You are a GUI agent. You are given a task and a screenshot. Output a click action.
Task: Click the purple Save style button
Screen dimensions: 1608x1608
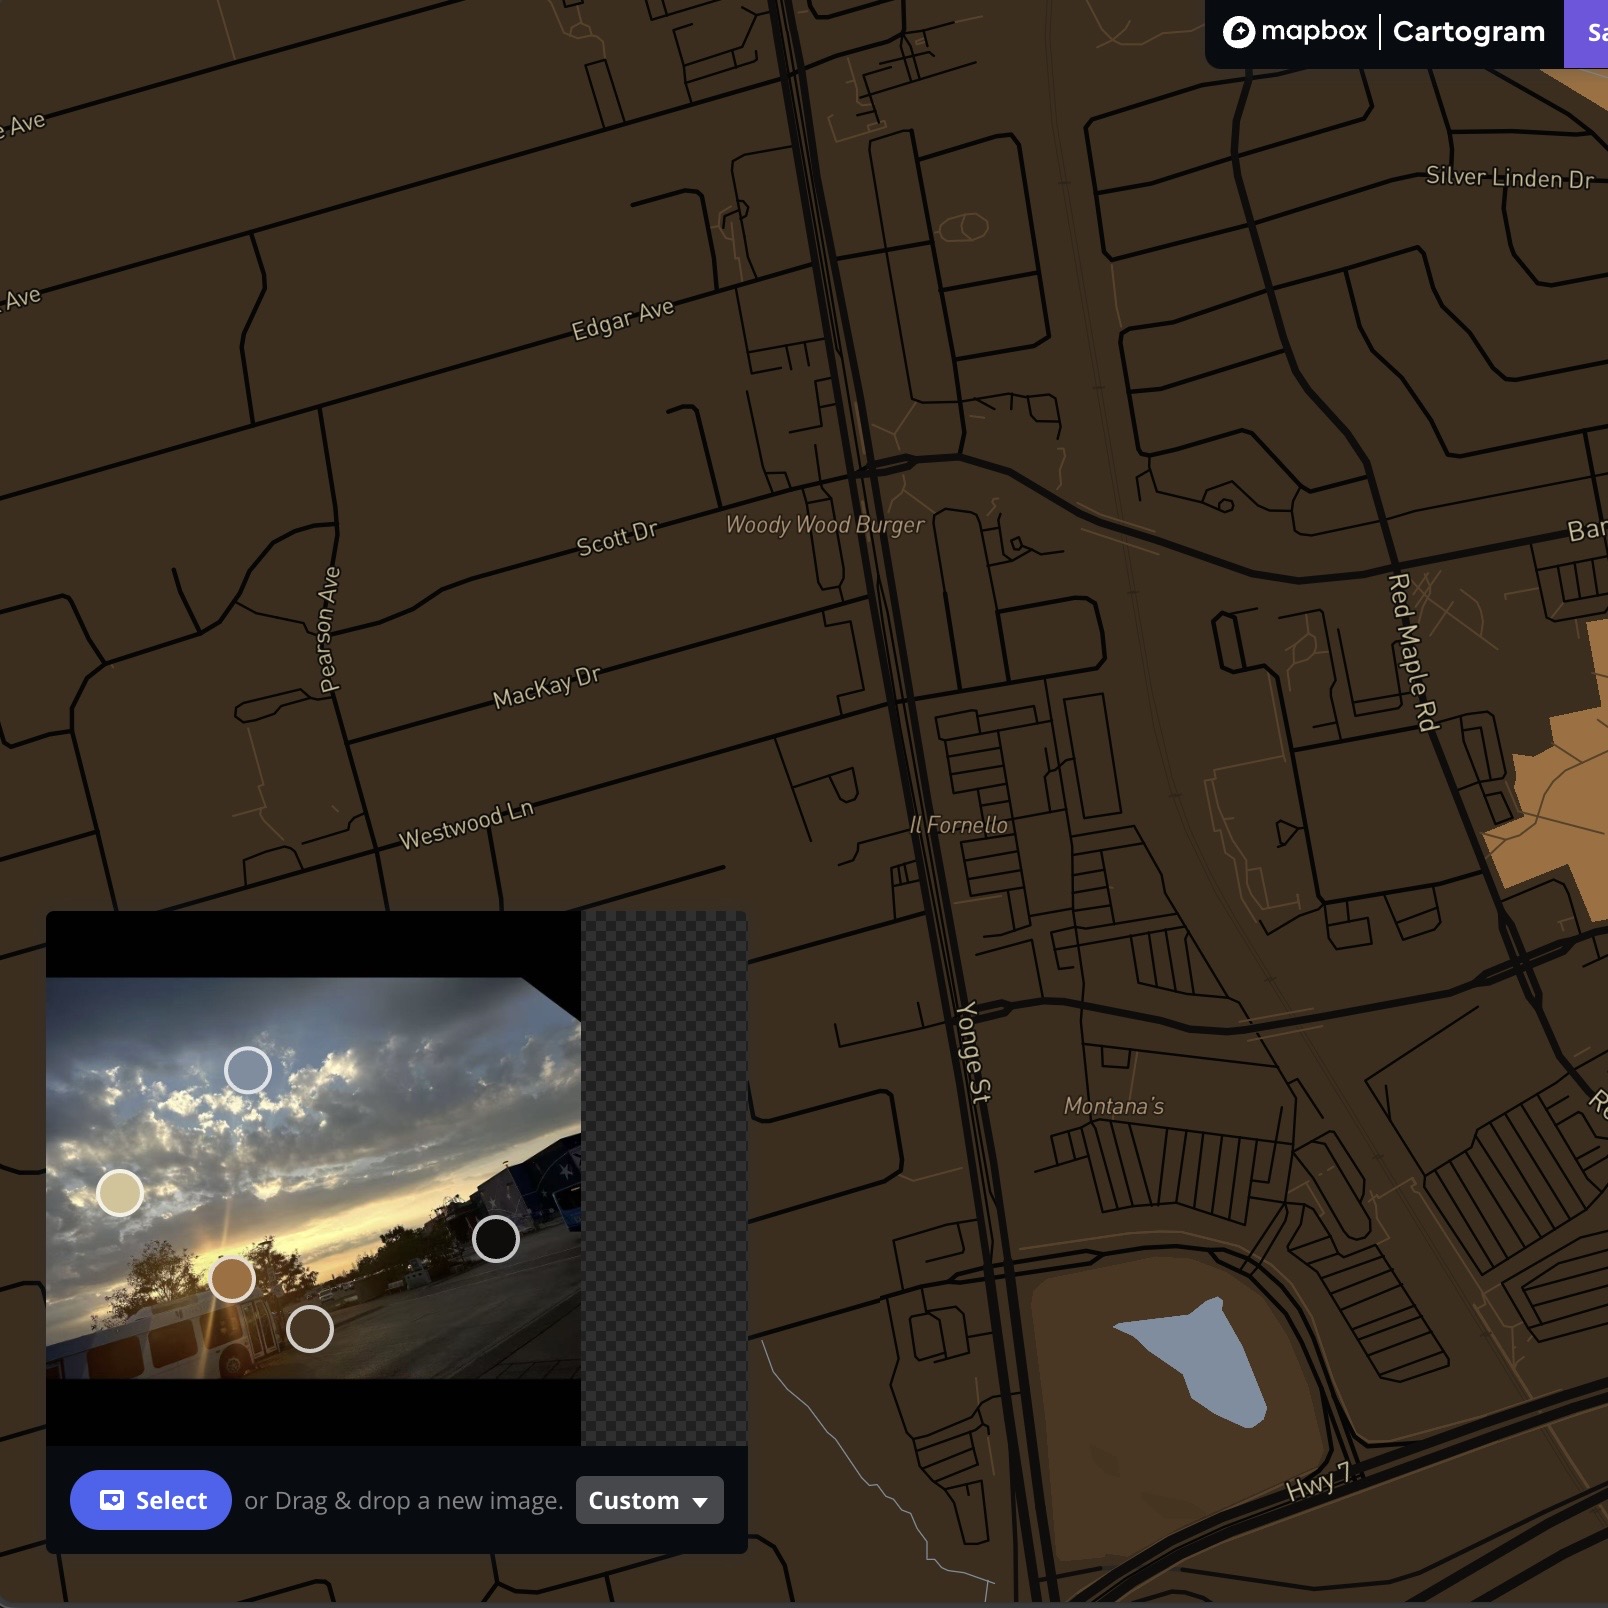[x=1593, y=31]
